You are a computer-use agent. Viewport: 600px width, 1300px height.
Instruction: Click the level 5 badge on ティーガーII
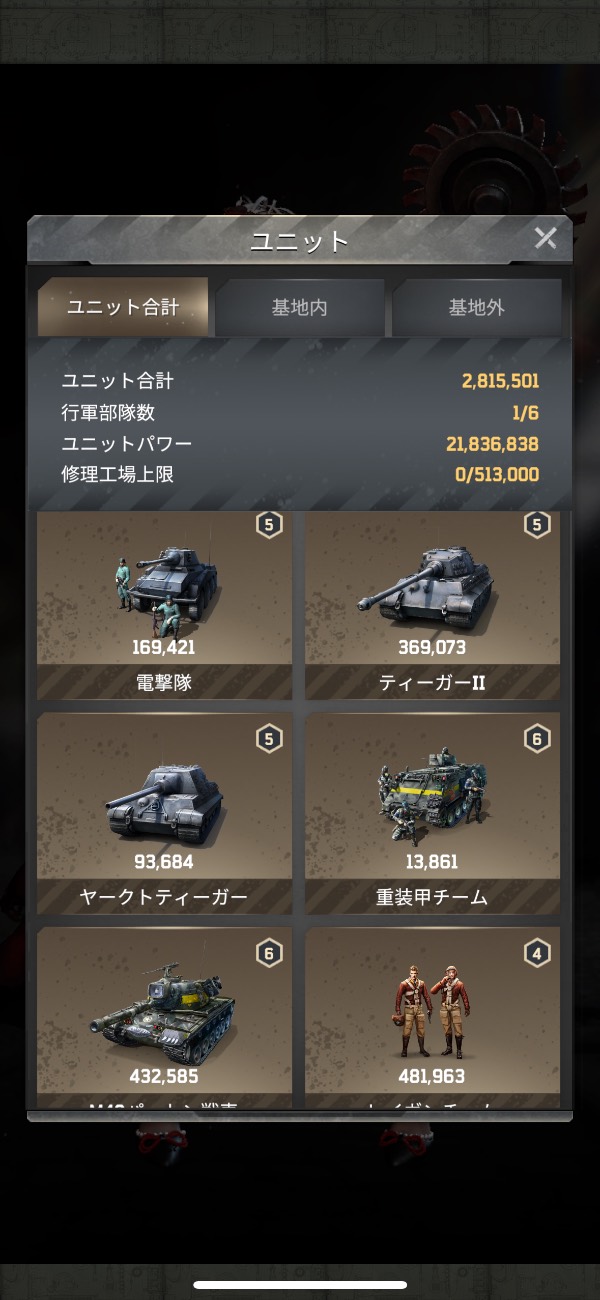tap(537, 524)
